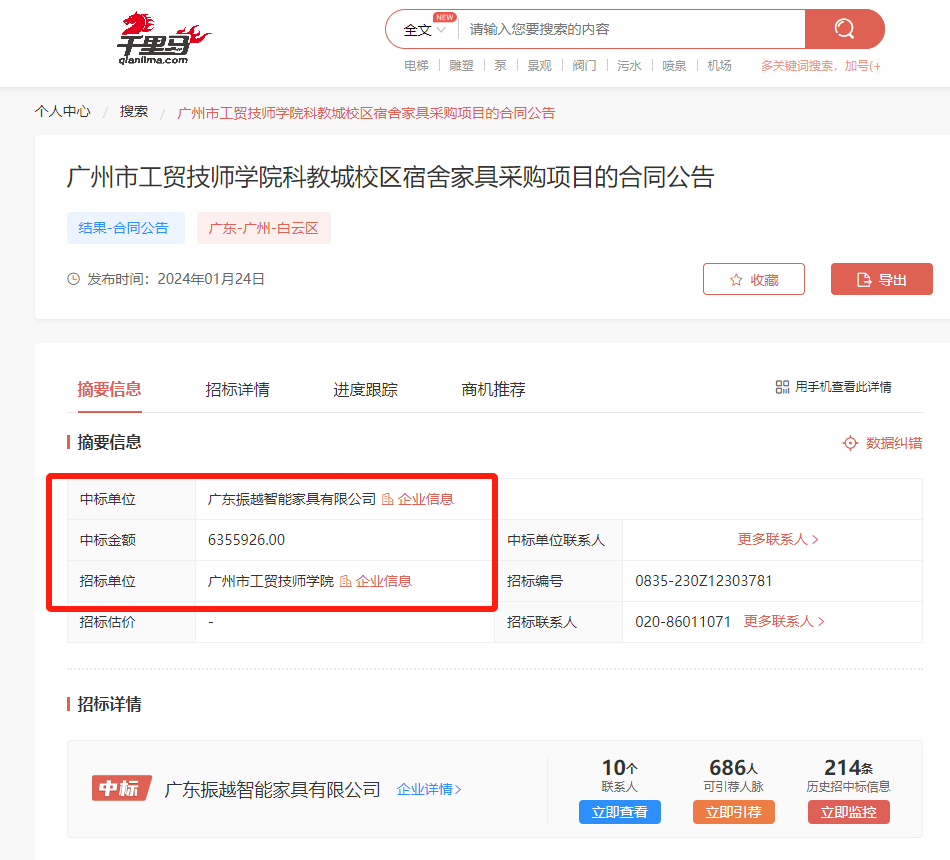Click the 景观 hot keyword

coord(539,65)
